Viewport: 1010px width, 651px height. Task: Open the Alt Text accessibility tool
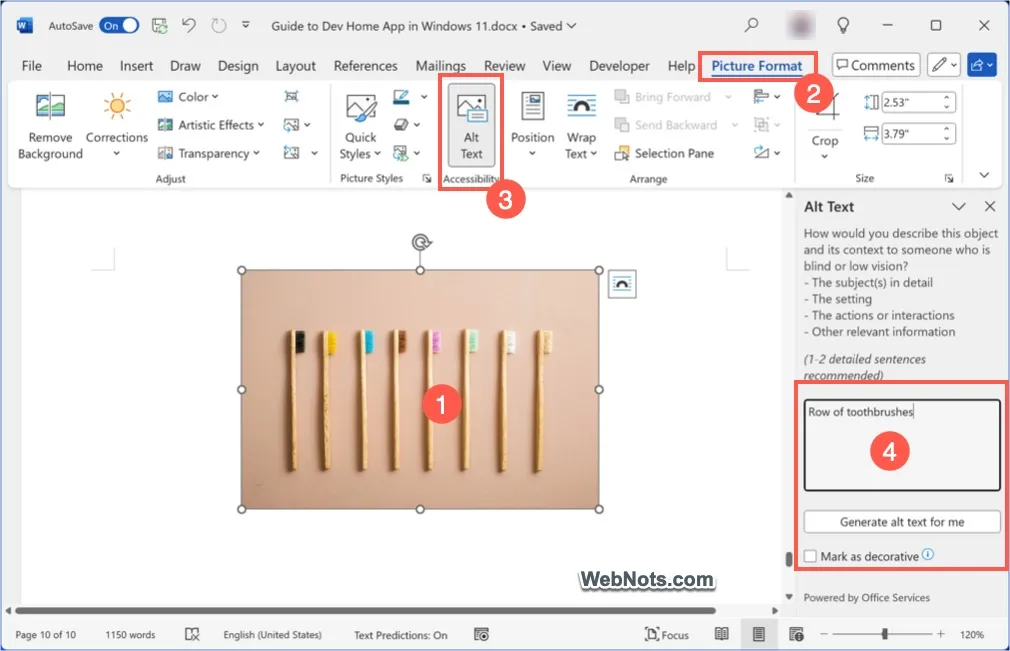471,128
